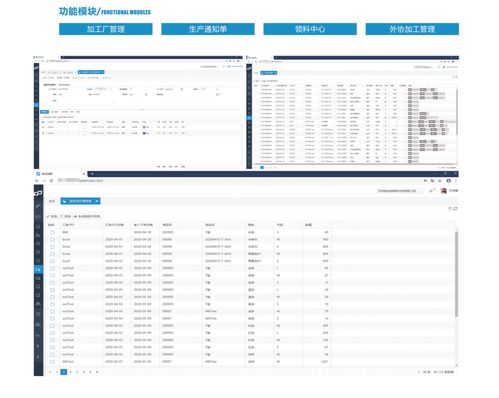This screenshot has height=398, width=499.
Task: Open the highlighted blue sidebar module icon in large window
Action: 38,269
